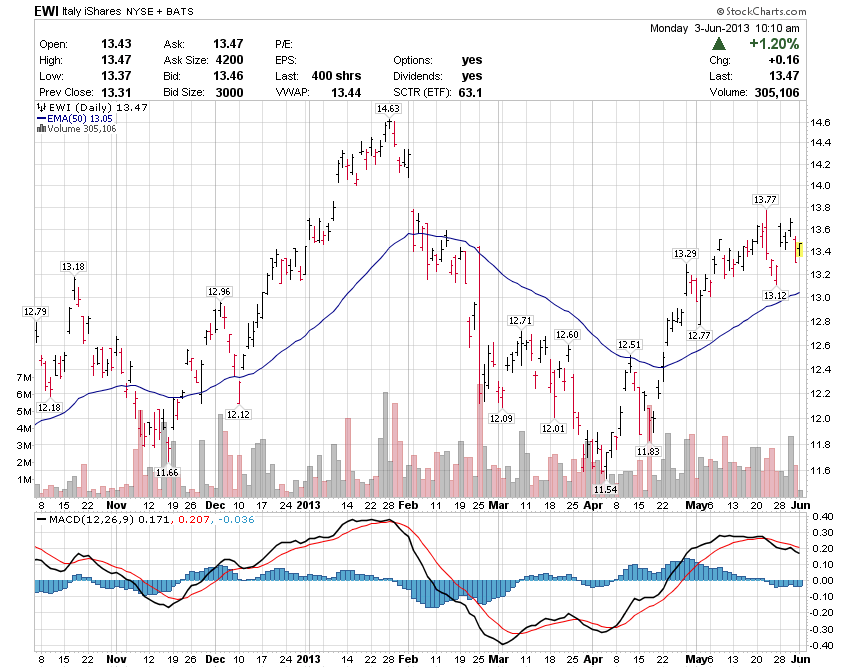Click the P/E label
The width and height of the screenshot is (850, 668).
click(284, 44)
